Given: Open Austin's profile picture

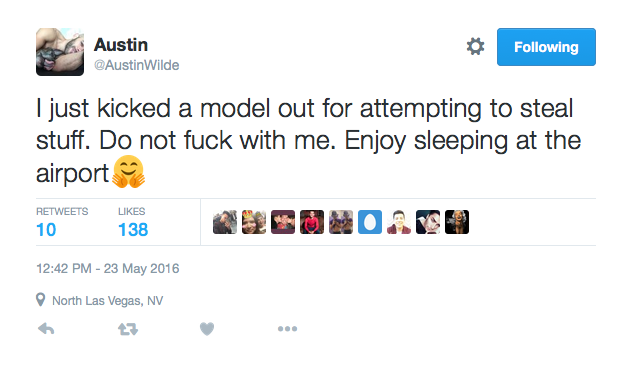Looking at the screenshot, I should tap(60, 52).
